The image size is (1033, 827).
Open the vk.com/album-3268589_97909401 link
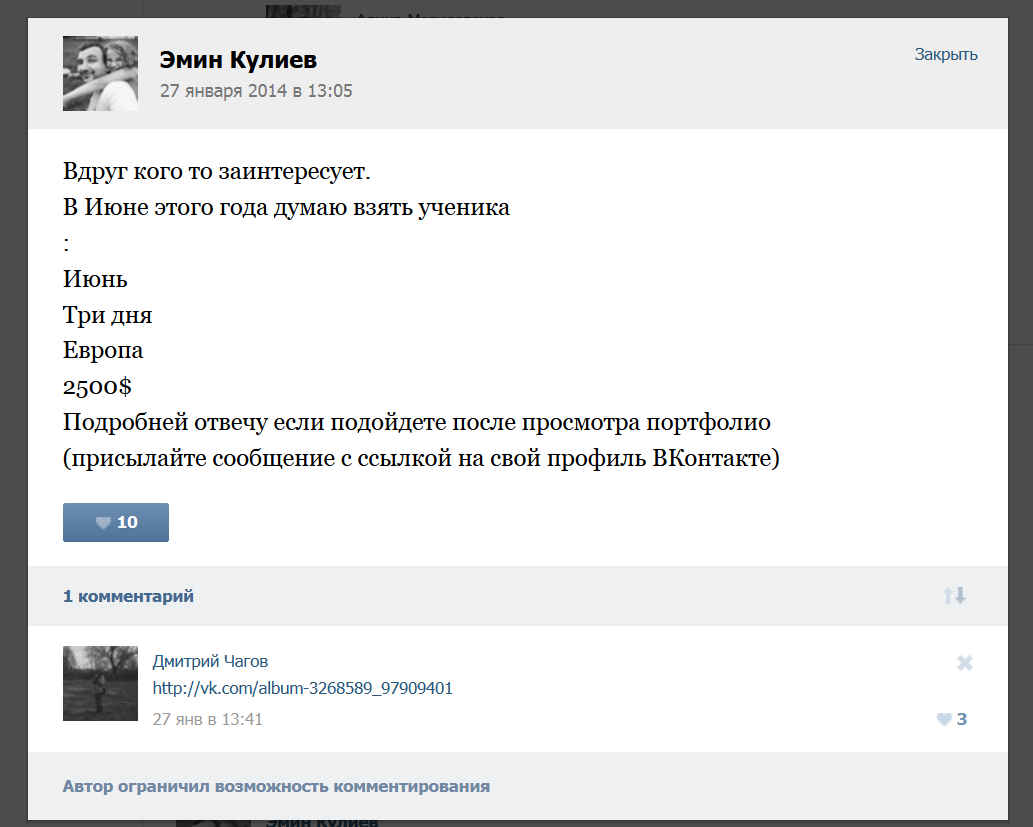302,688
